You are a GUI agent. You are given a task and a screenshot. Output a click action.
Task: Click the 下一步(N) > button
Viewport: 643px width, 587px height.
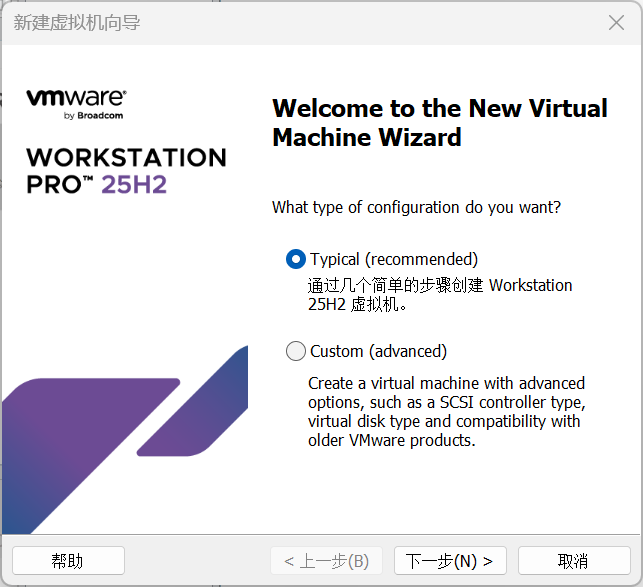(x=450, y=560)
